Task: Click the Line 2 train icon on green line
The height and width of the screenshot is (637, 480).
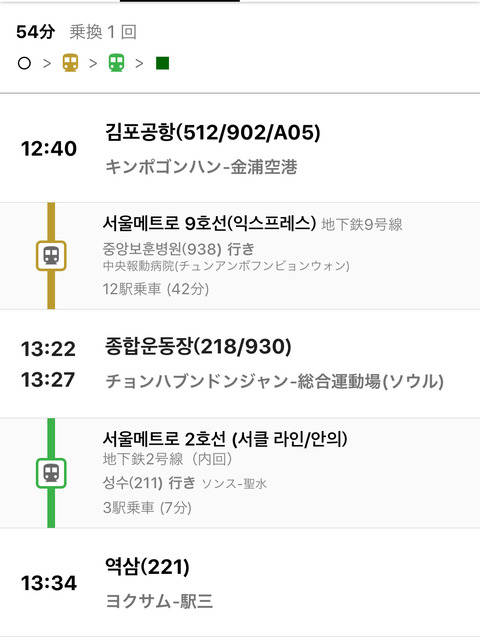Action: click(51, 473)
